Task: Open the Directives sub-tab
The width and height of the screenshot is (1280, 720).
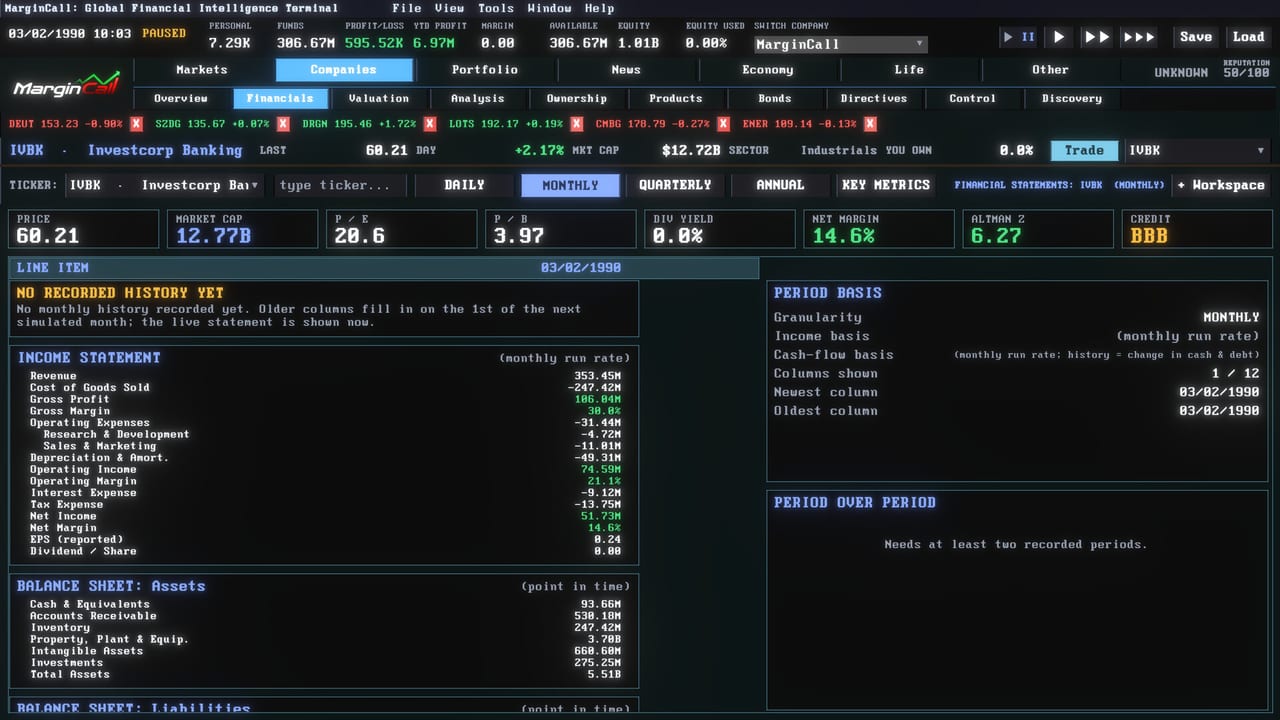Action: [x=874, y=98]
